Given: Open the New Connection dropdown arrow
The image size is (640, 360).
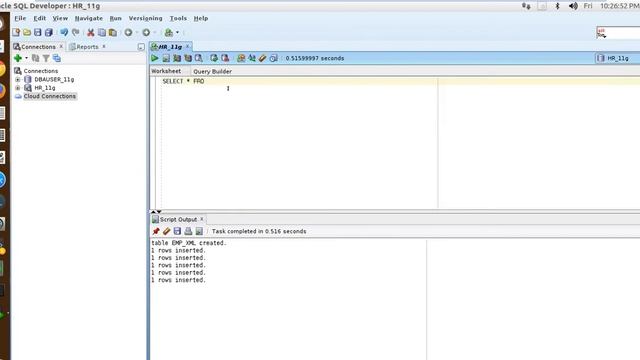Looking at the screenshot, I should point(27,58).
